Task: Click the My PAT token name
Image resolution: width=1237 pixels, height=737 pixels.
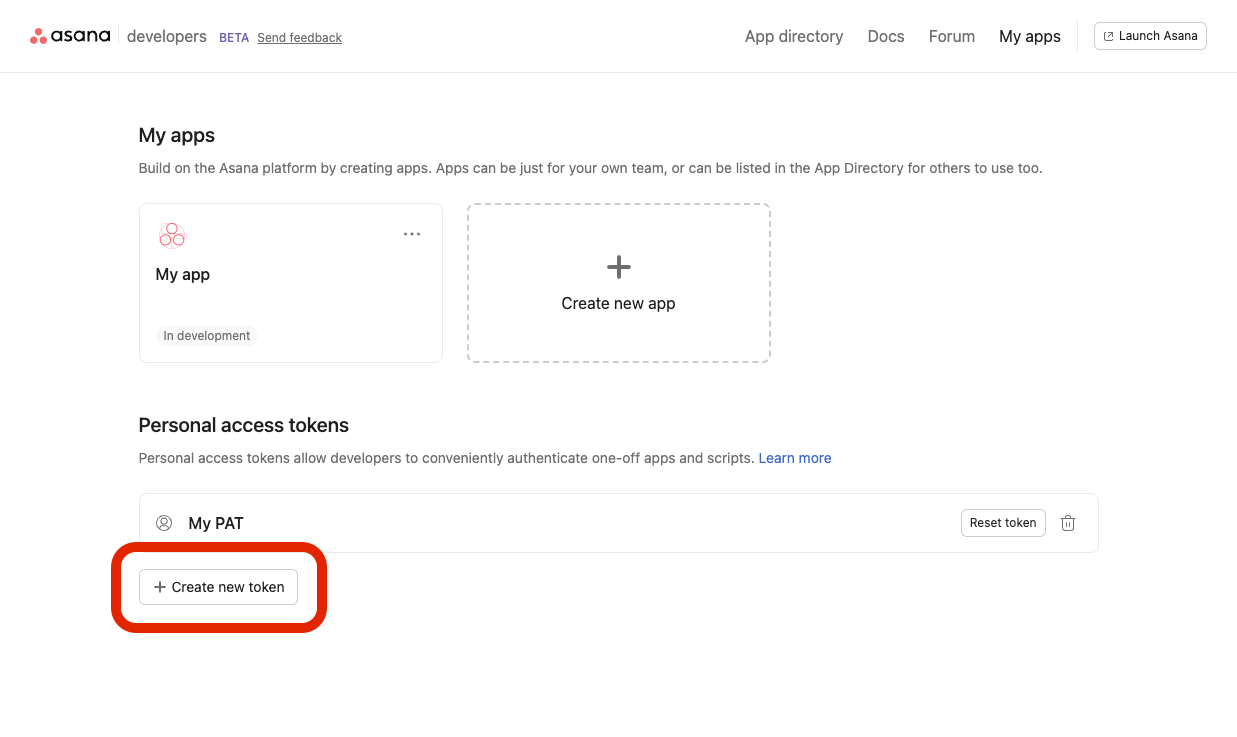Action: pyautogui.click(x=216, y=523)
